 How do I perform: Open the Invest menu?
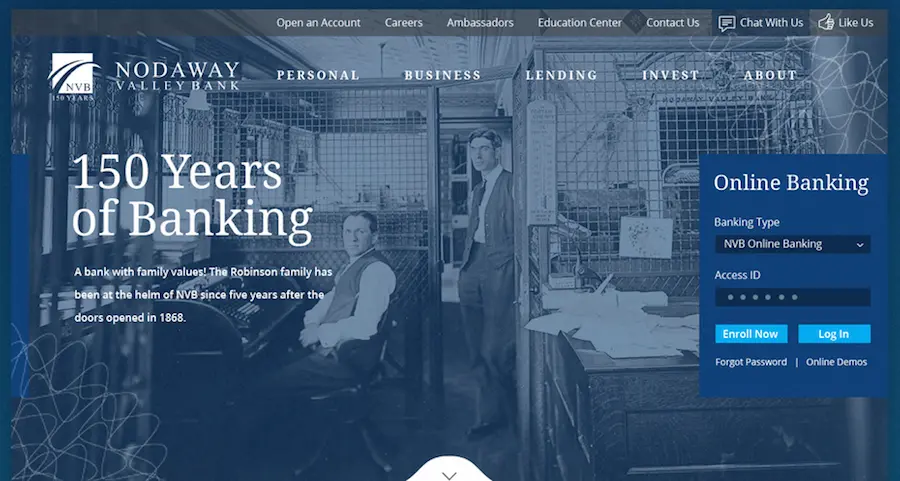(670, 75)
